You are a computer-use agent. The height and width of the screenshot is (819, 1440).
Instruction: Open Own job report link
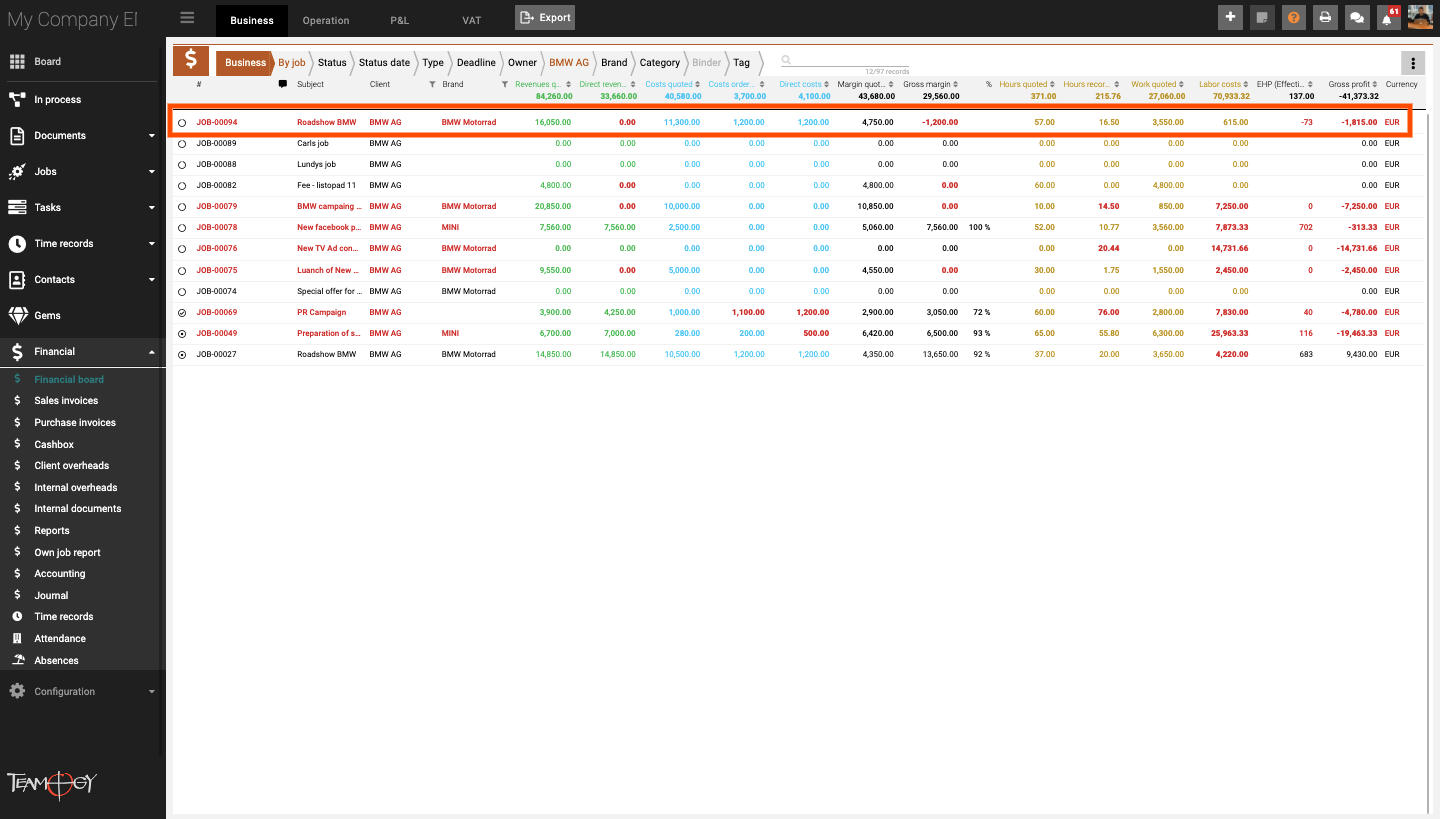68,552
